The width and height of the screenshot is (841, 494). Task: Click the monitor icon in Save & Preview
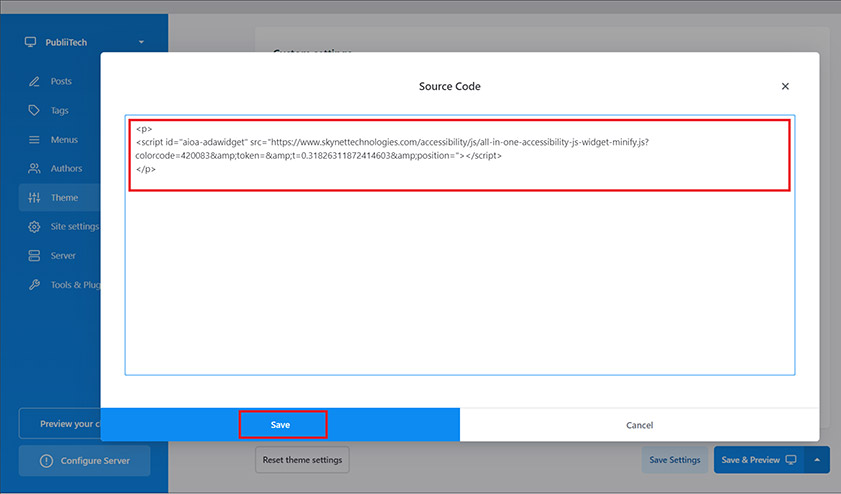[791, 460]
